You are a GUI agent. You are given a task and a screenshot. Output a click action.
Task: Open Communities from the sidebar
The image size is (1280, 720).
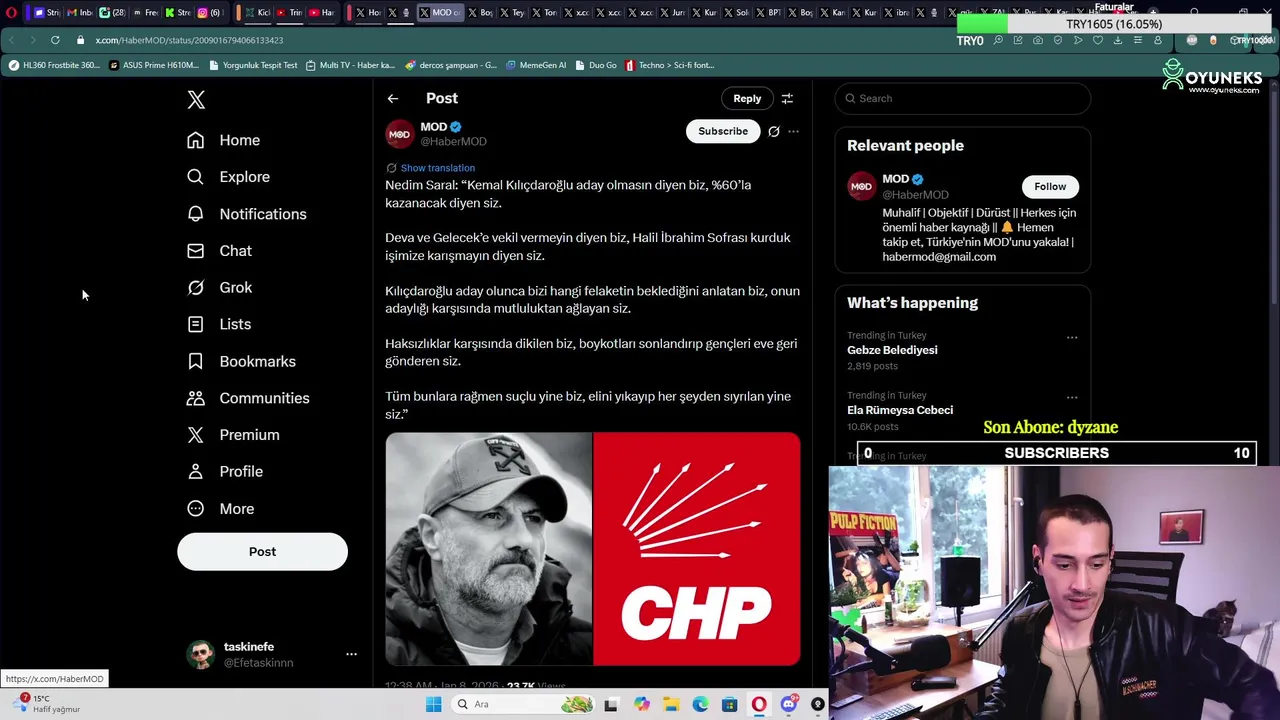[248, 398]
